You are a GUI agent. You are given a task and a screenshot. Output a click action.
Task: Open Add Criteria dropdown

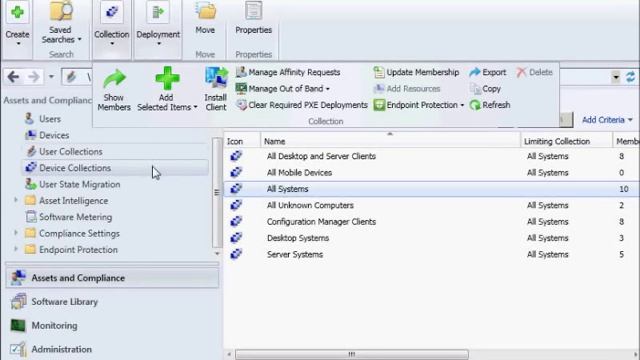click(x=607, y=120)
